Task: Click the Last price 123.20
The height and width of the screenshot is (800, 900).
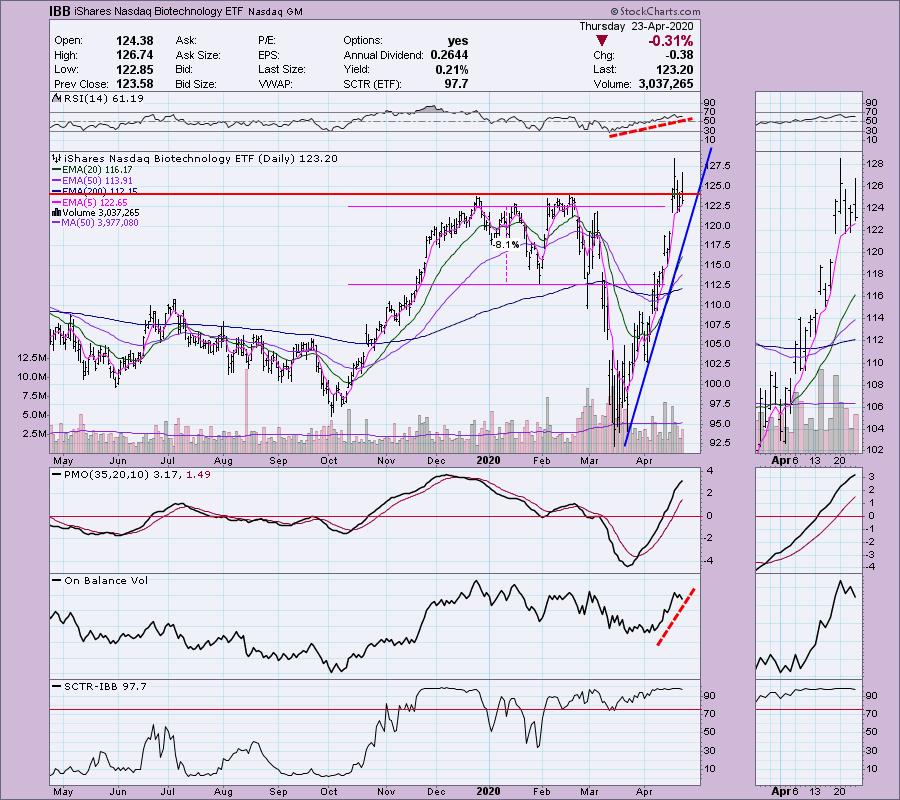Action: (x=675, y=69)
